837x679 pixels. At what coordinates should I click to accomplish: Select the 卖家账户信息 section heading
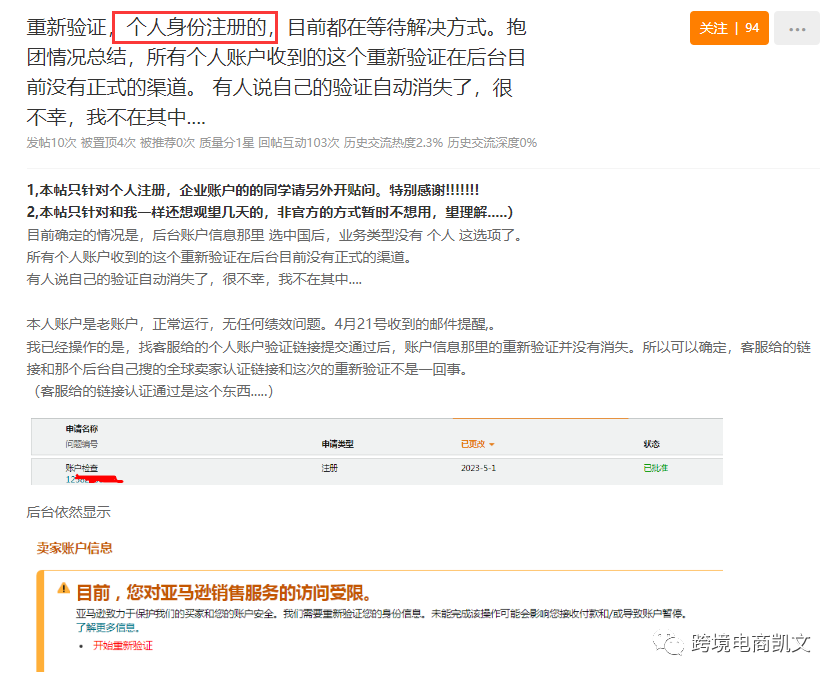pos(73,549)
